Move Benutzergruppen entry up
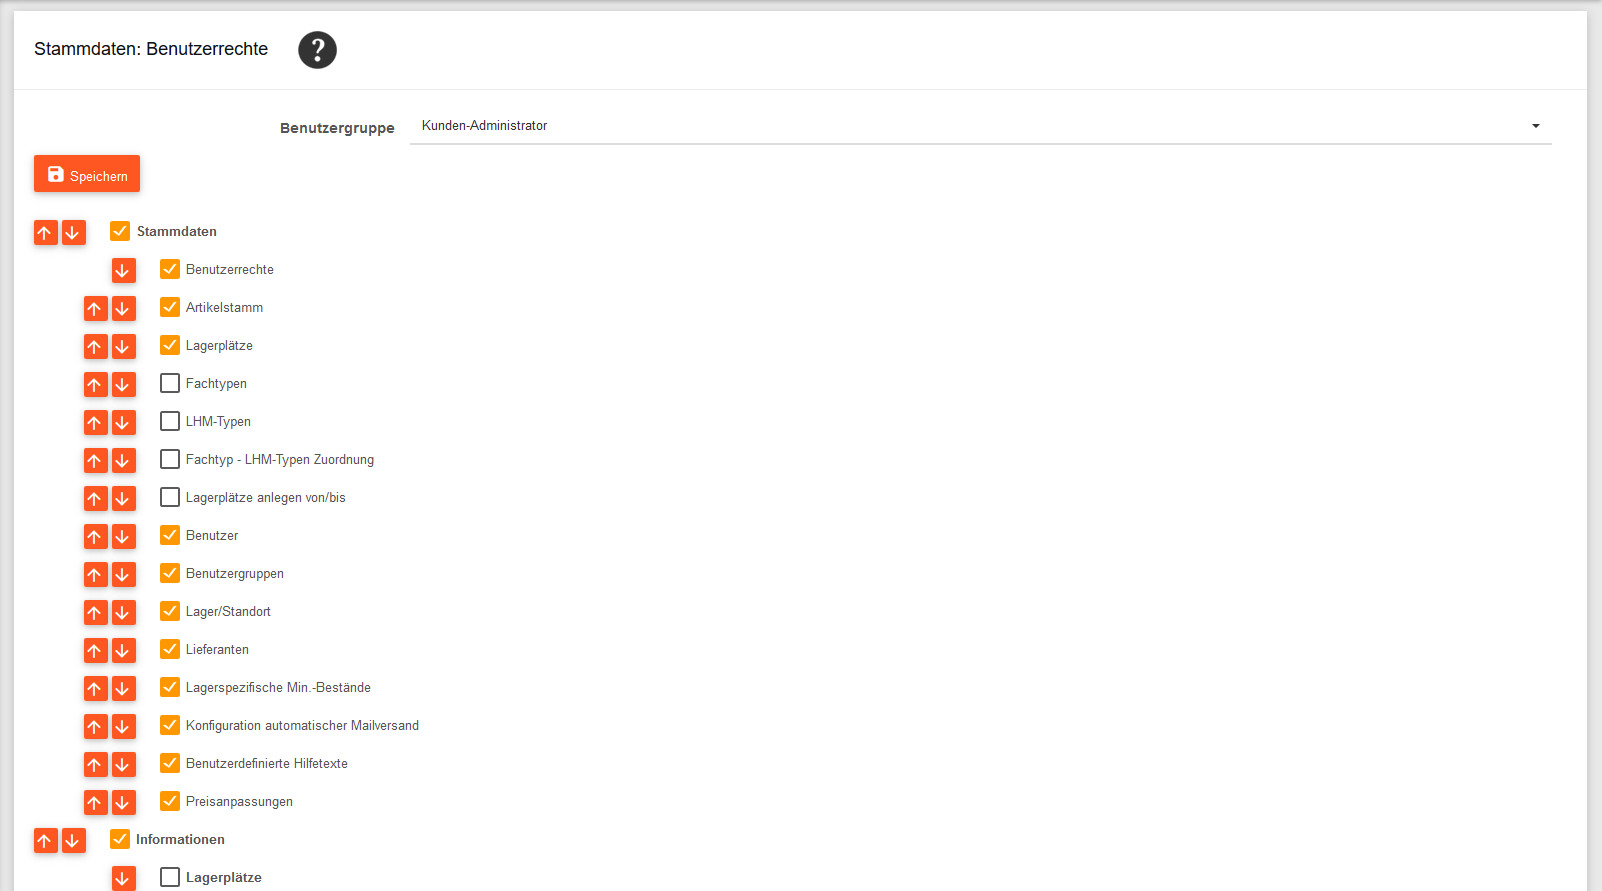1602x891 pixels. (x=95, y=575)
